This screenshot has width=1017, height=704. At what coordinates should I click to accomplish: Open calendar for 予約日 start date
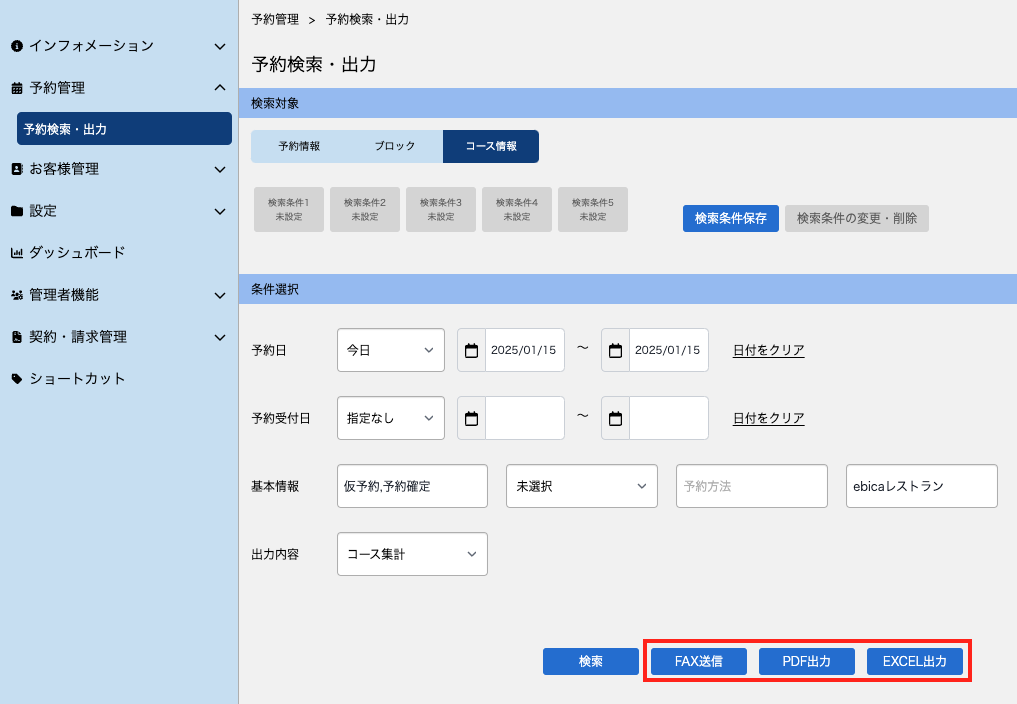[472, 350]
